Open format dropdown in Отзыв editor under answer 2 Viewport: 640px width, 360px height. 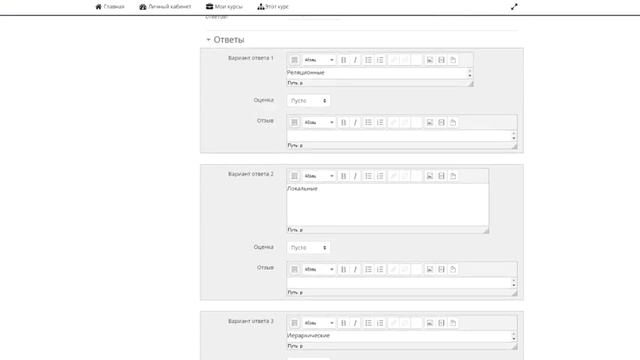click(x=319, y=269)
